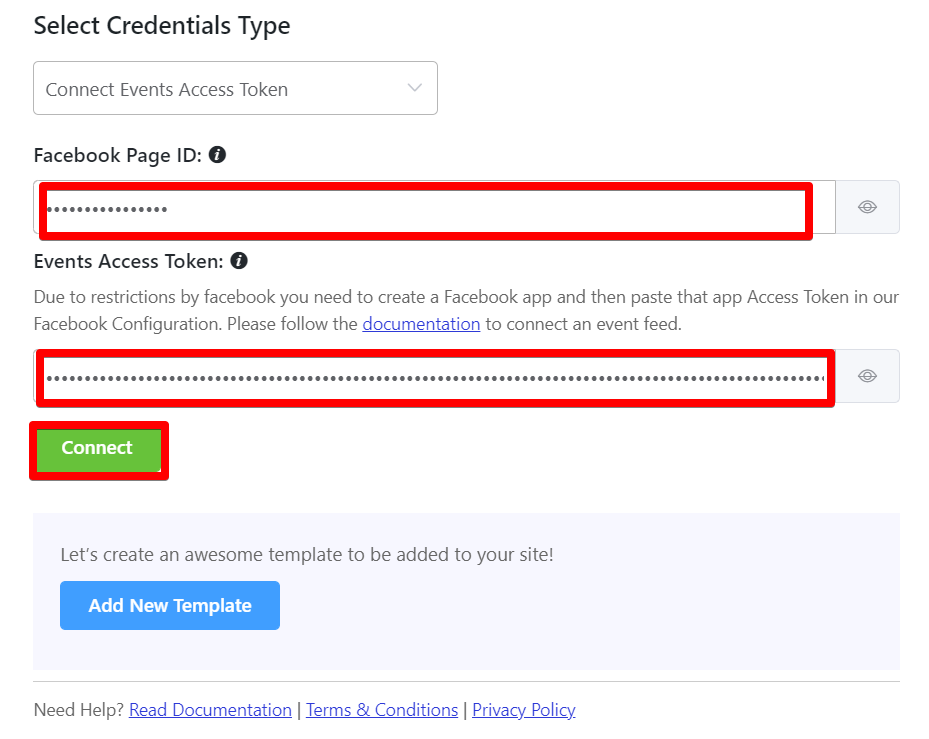
Task: Open the Privacy Policy link
Action: coord(524,709)
